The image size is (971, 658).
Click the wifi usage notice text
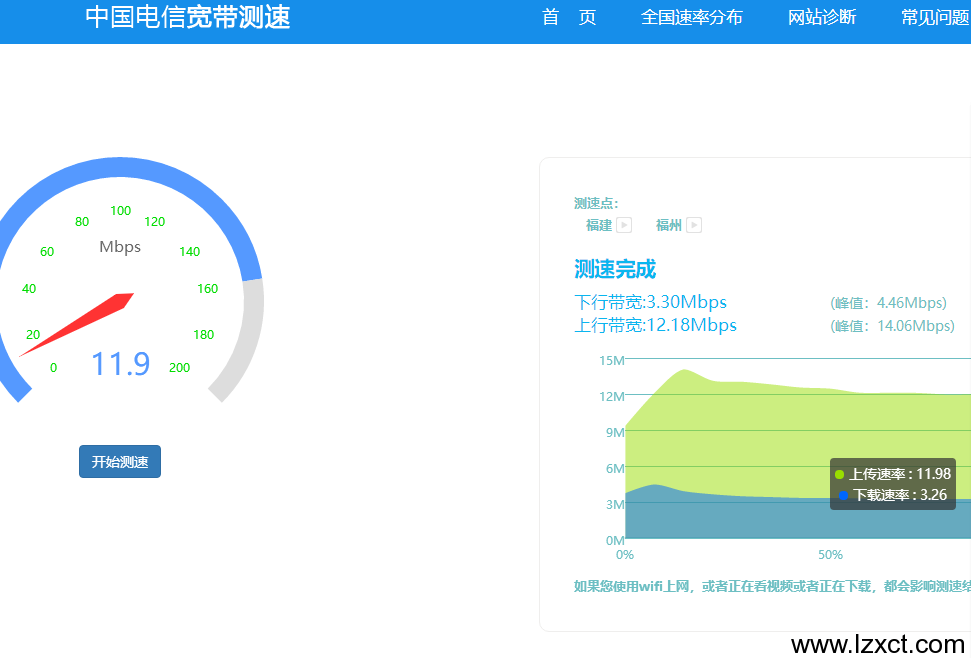pos(772,586)
